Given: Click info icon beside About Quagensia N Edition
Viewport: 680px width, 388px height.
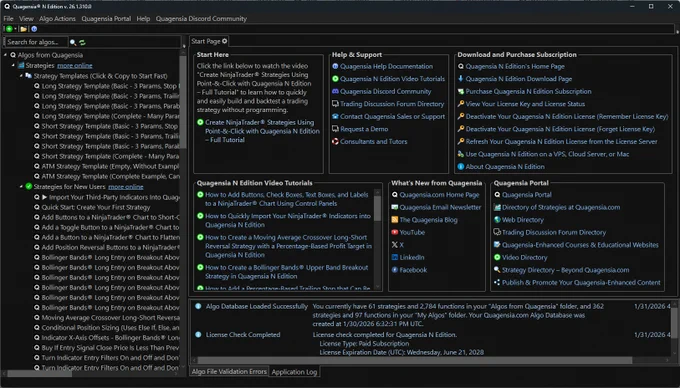Looking at the screenshot, I should [x=461, y=167].
